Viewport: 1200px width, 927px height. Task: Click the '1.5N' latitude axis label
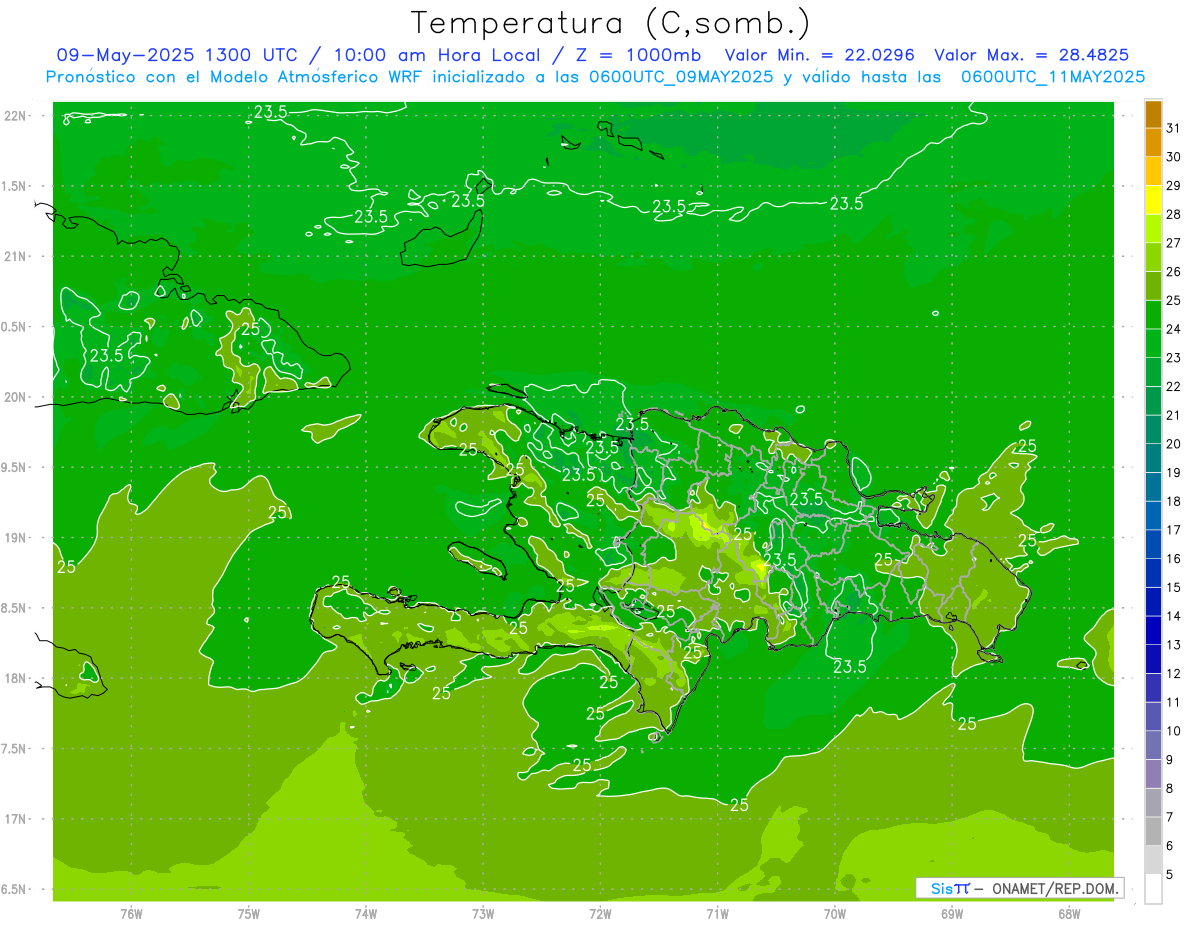(x=14, y=187)
